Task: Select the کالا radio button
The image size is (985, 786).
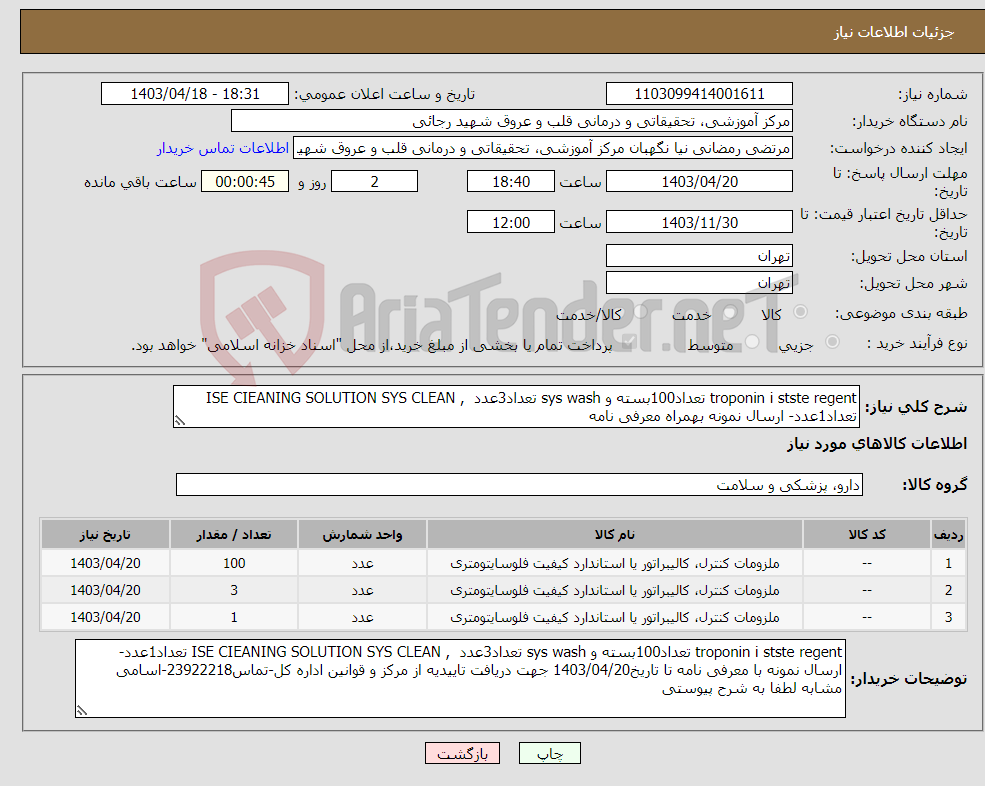Action: (x=801, y=312)
